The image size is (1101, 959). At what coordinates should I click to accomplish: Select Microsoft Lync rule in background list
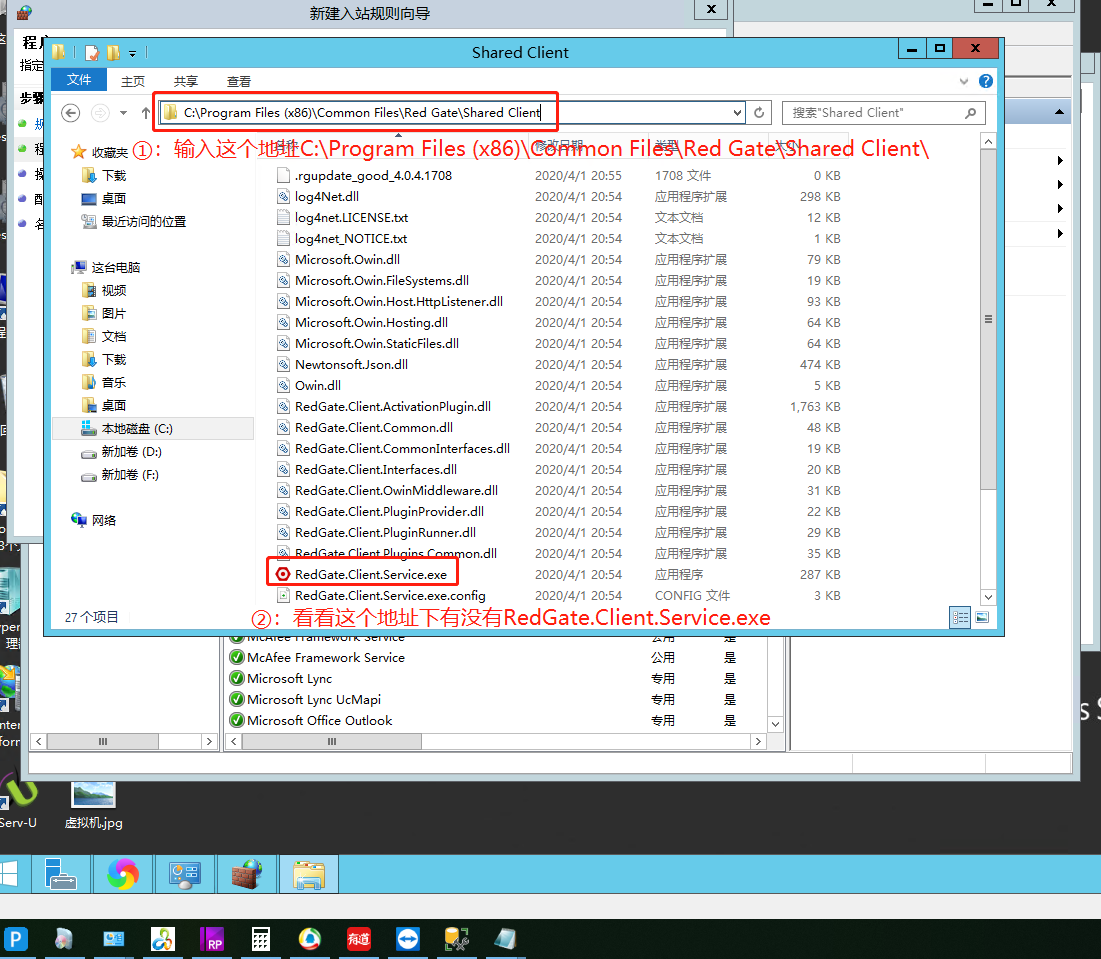tap(289, 679)
